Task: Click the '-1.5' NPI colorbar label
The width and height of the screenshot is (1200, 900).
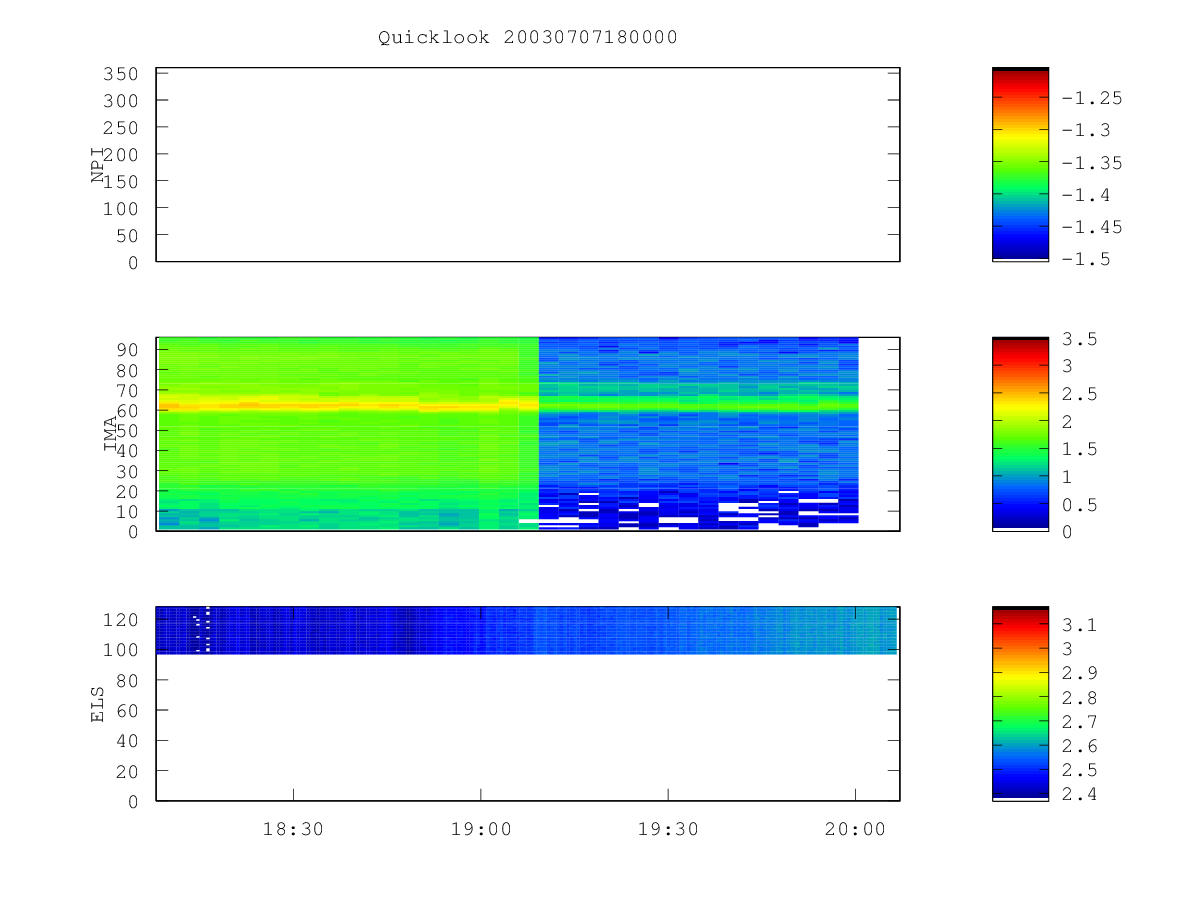Action: click(x=1086, y=259)
